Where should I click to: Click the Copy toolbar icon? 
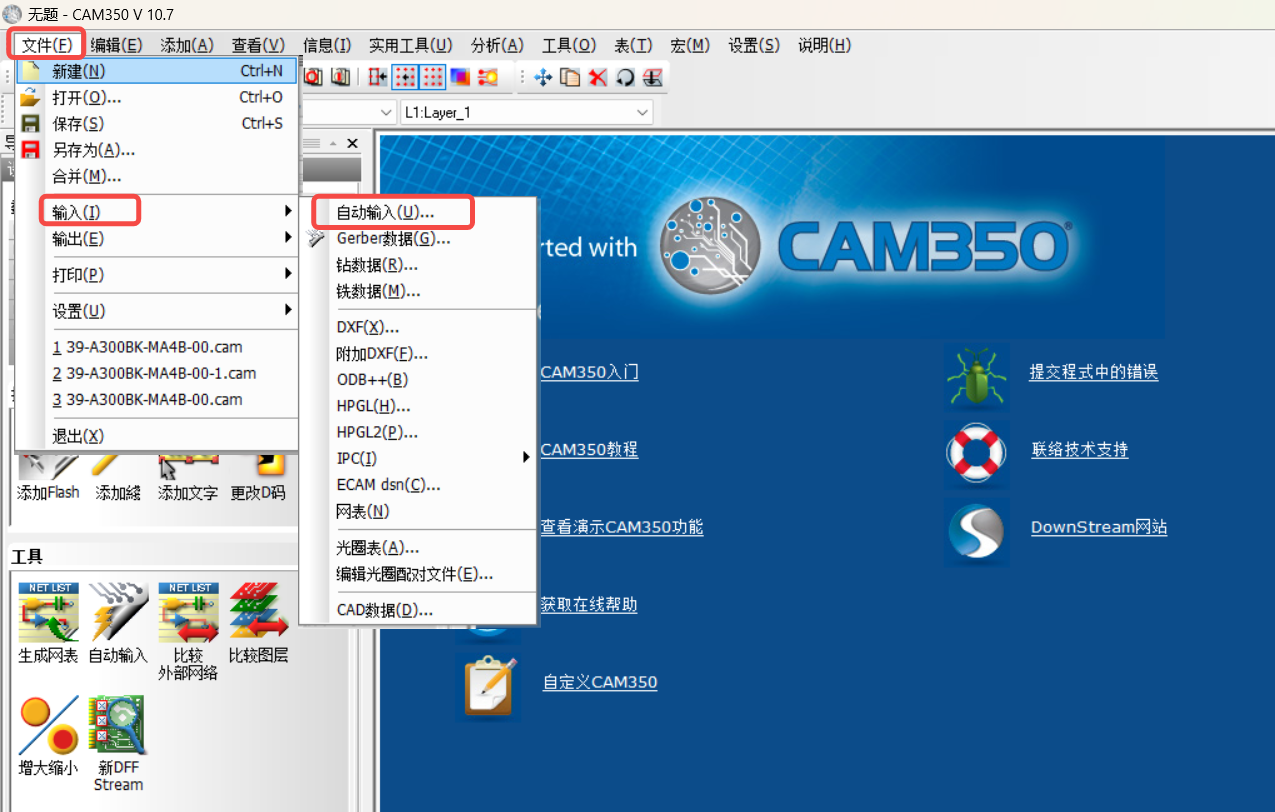tap(570, 77)
